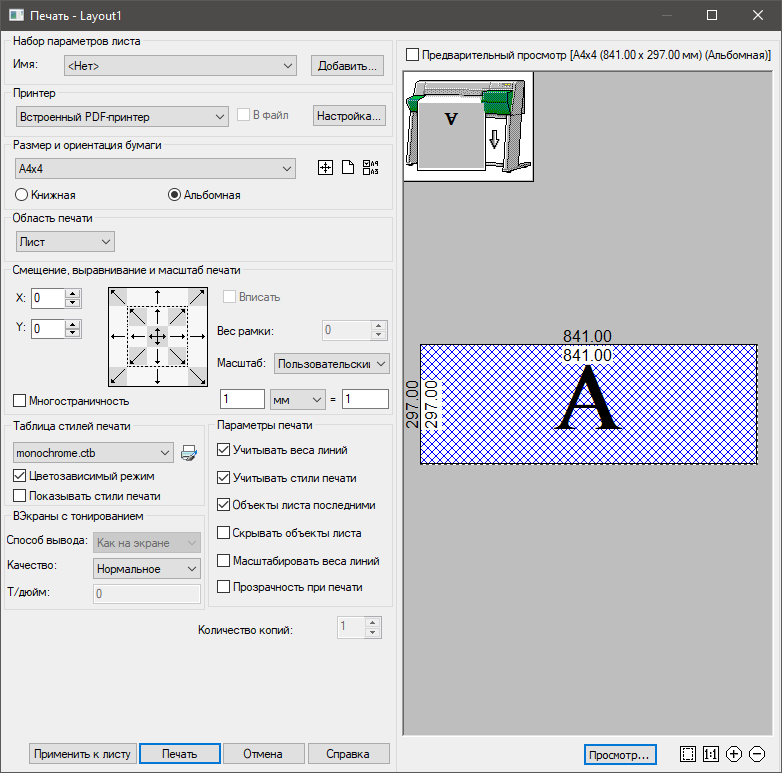This screenshot has height=773, width=782.
Task: Click the paper format checklist icon
Action: pyautogui.click(x=371, y=168)
